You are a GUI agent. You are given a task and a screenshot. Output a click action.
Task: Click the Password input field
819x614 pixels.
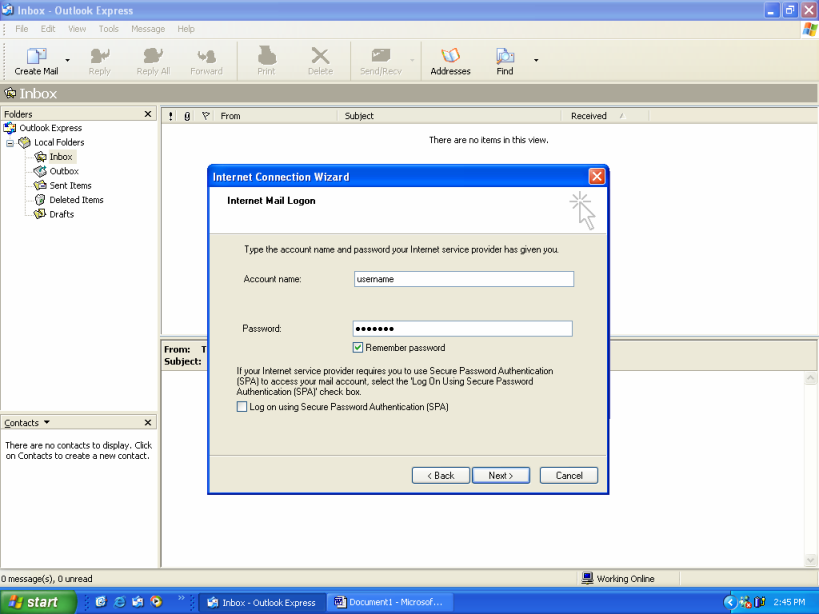pyautogui.click(x=462, y=328)
